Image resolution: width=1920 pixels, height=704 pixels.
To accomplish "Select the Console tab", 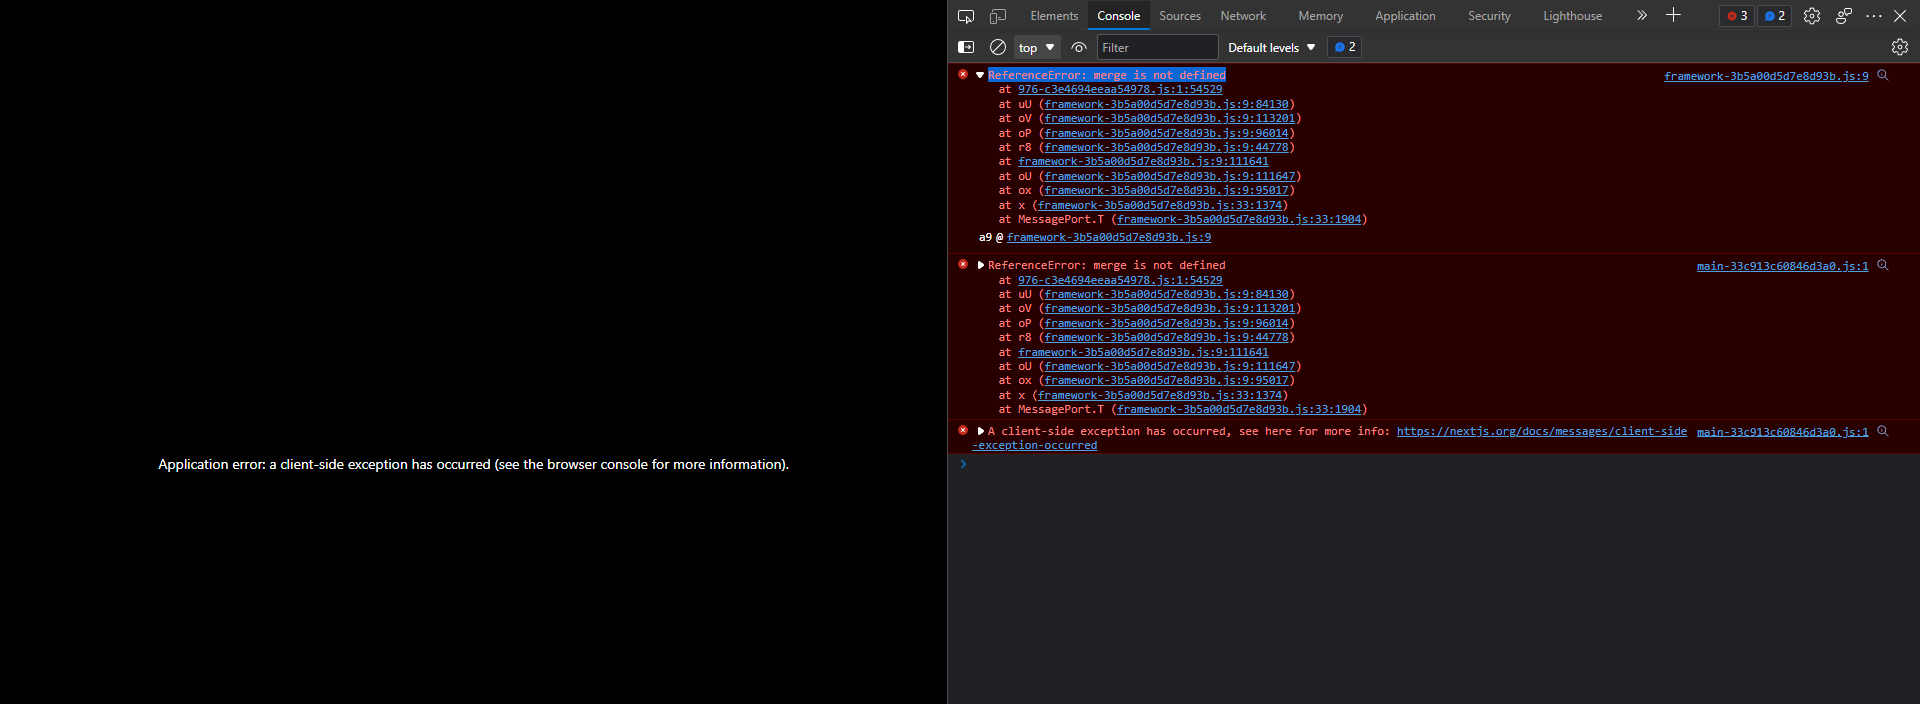I will point(1118,16).
